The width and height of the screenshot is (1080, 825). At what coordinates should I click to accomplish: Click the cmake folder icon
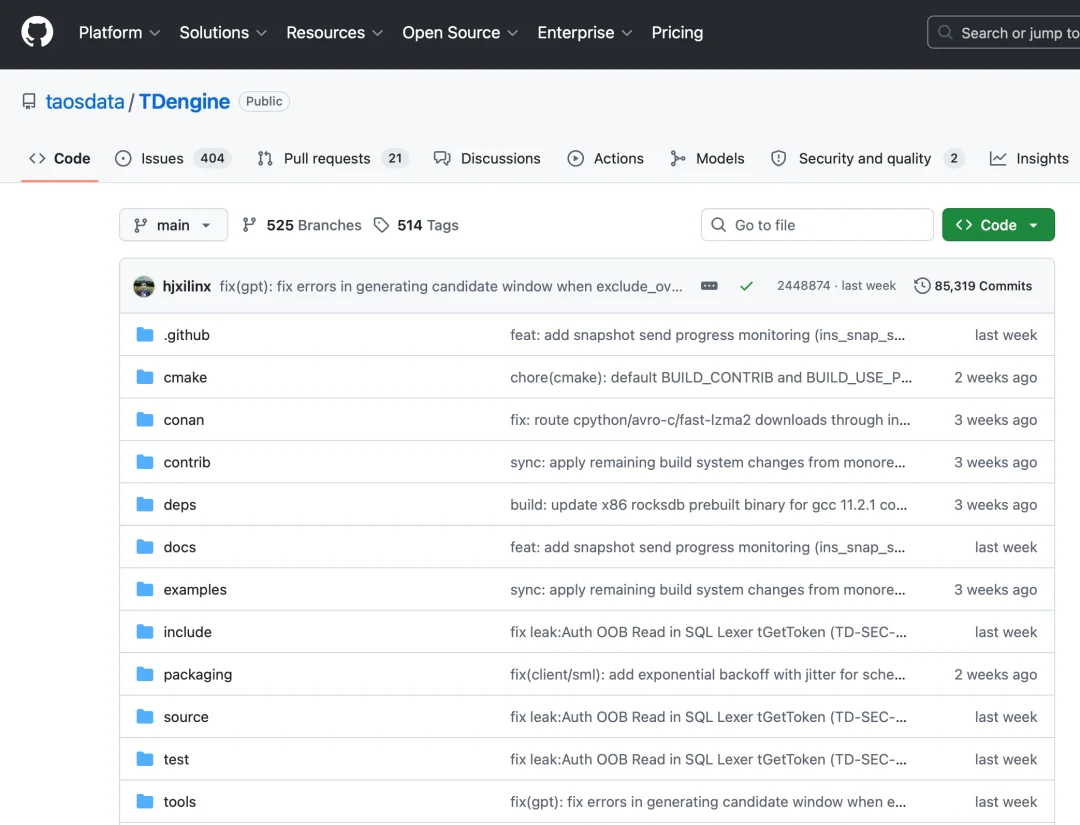tap(145, 377)
